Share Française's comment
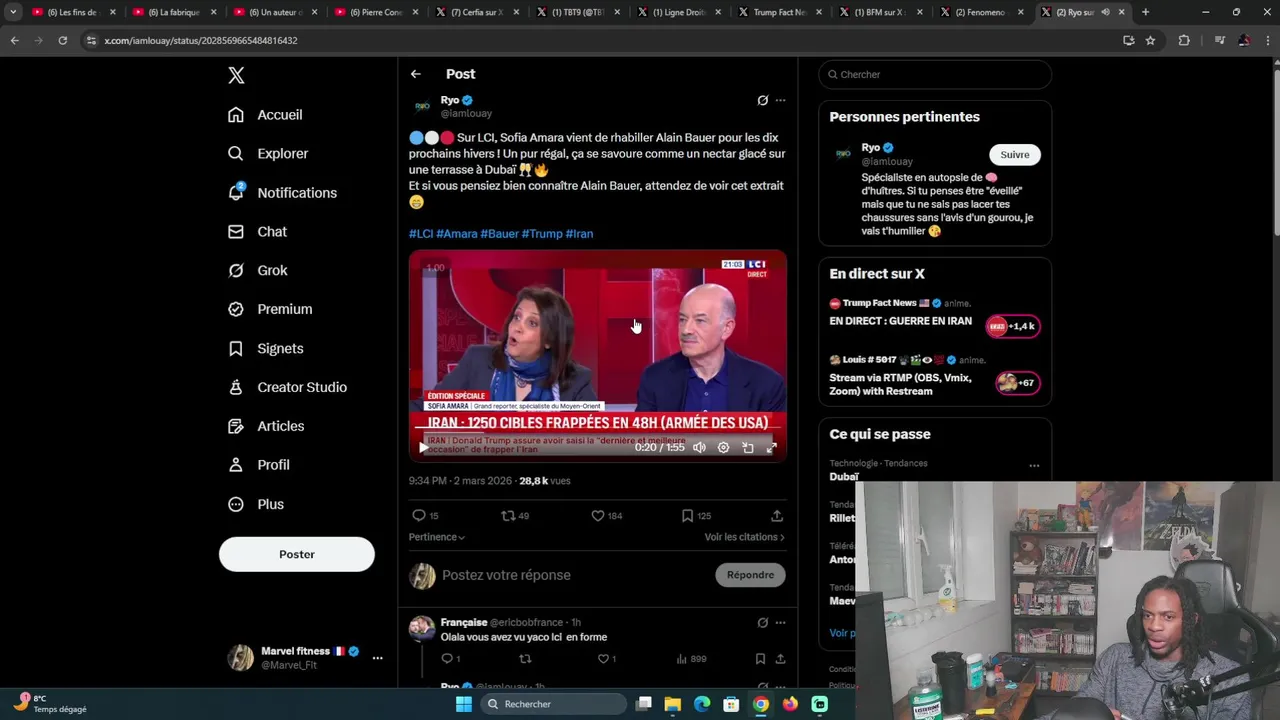The height and width of the screenshot is (720, 1280). (780, 659)
